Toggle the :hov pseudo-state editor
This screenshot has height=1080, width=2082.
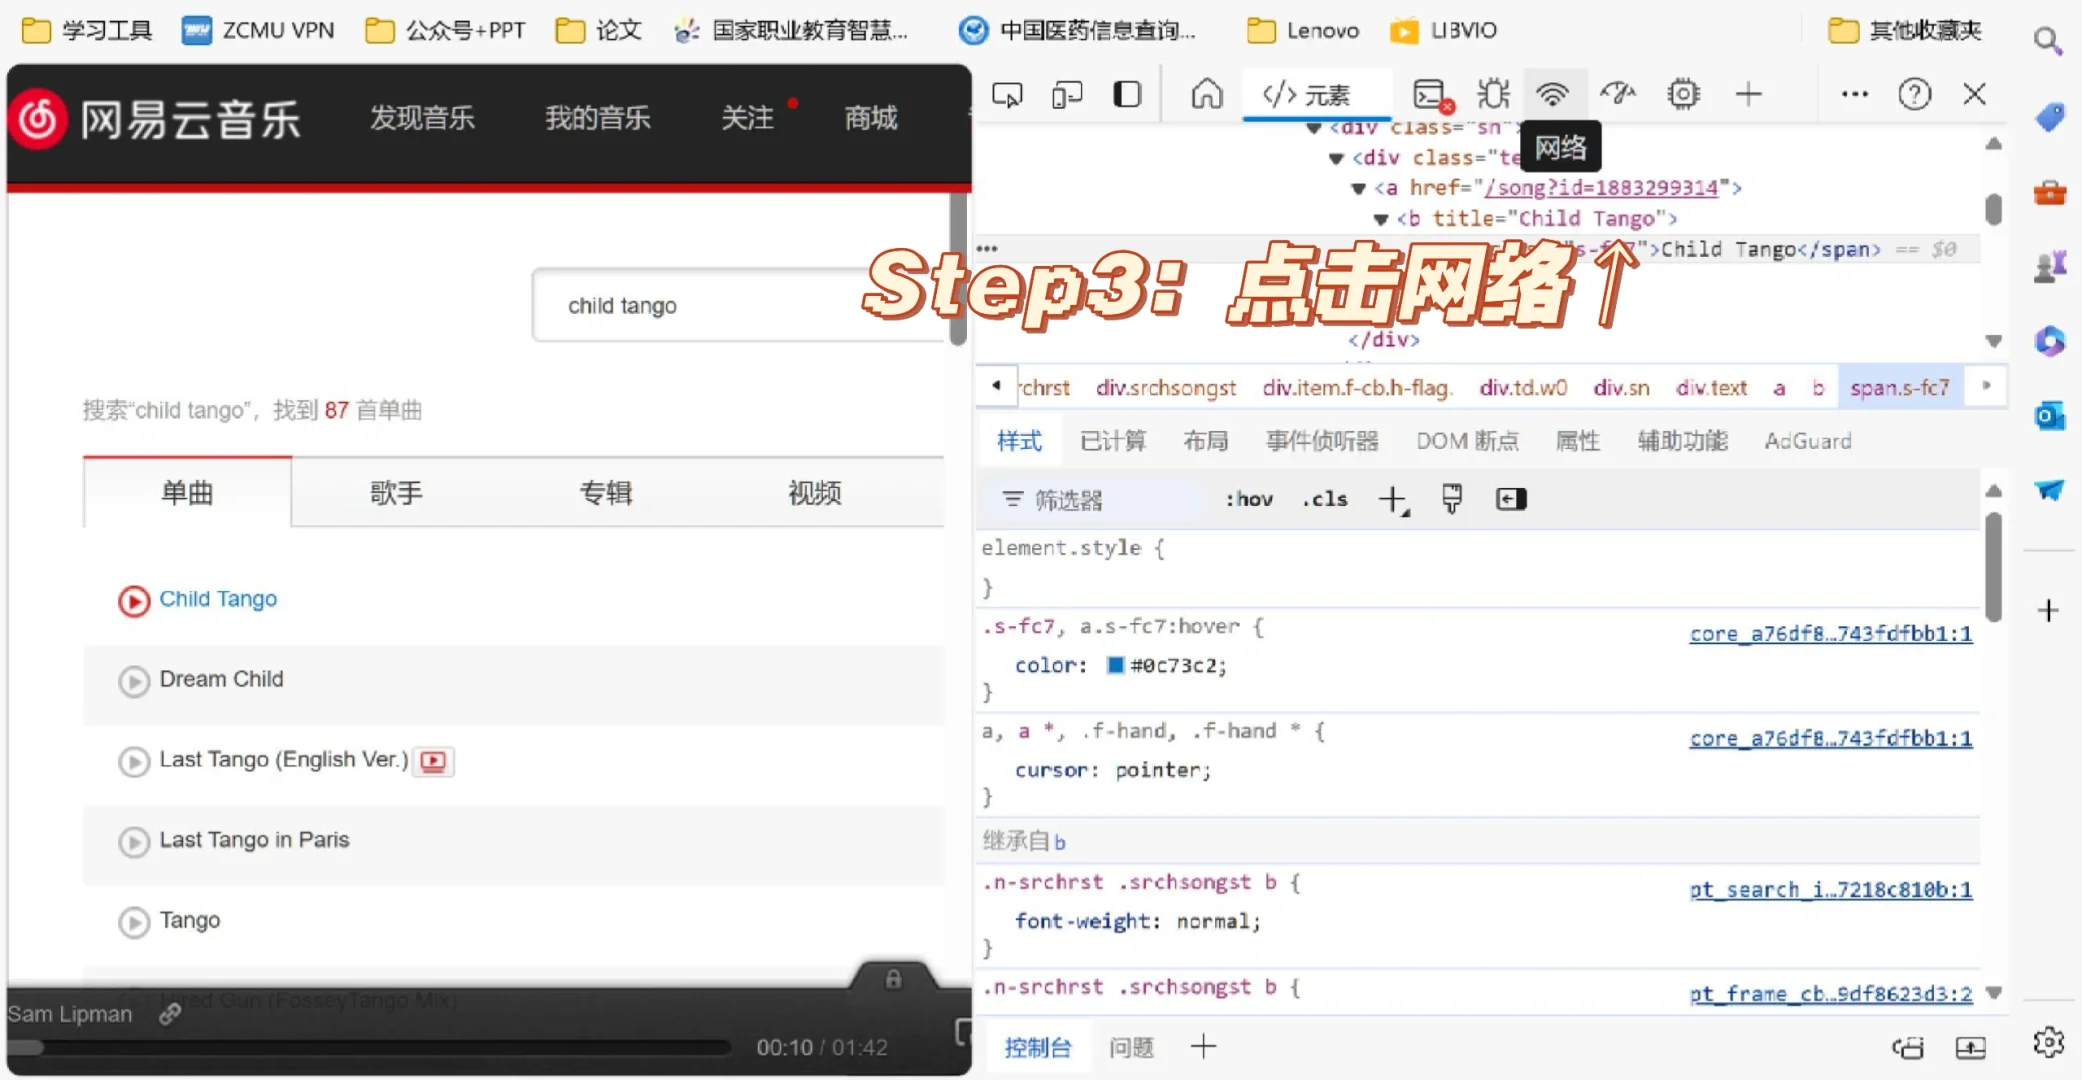(1247, 498)
